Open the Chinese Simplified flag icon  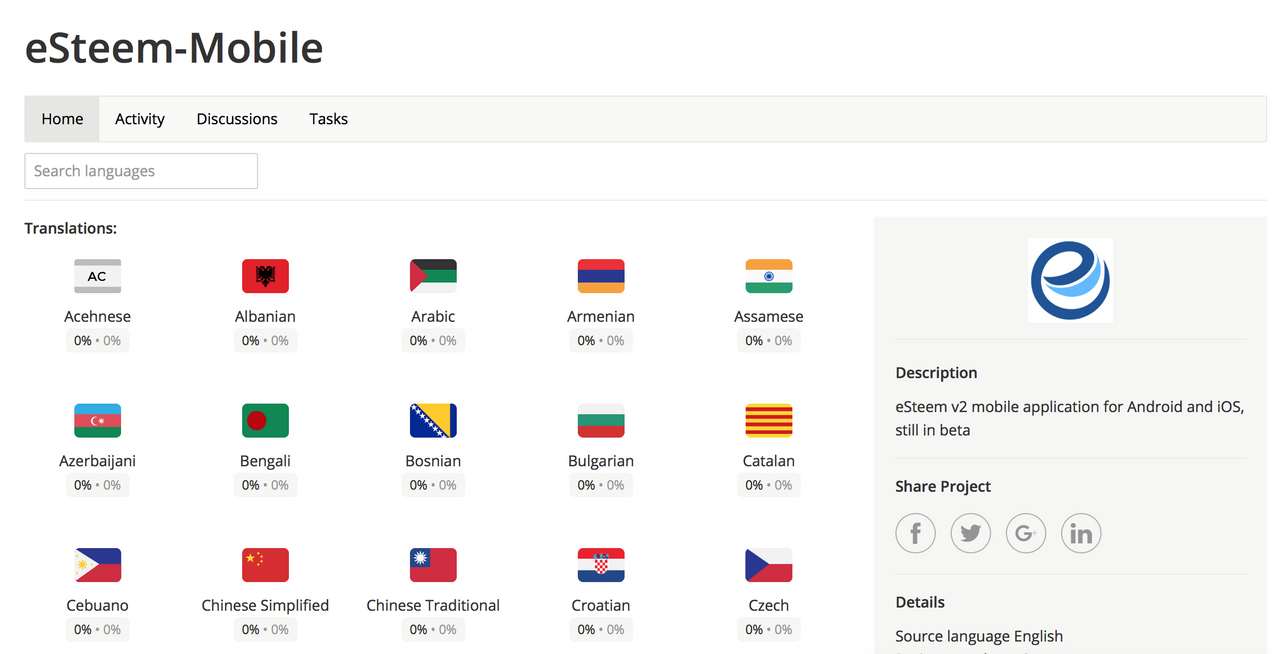tap(265, 565)
